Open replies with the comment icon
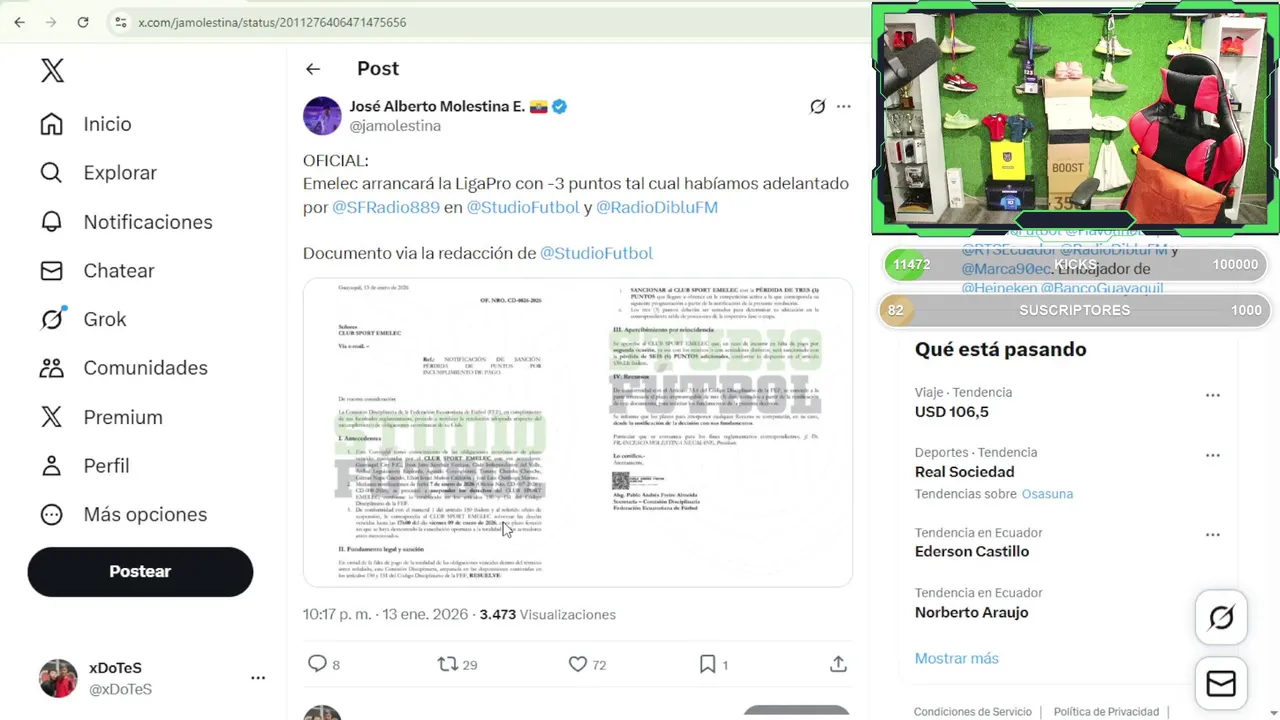The height and width of the screenshot is (720, 1280). (x=317, y=664)
